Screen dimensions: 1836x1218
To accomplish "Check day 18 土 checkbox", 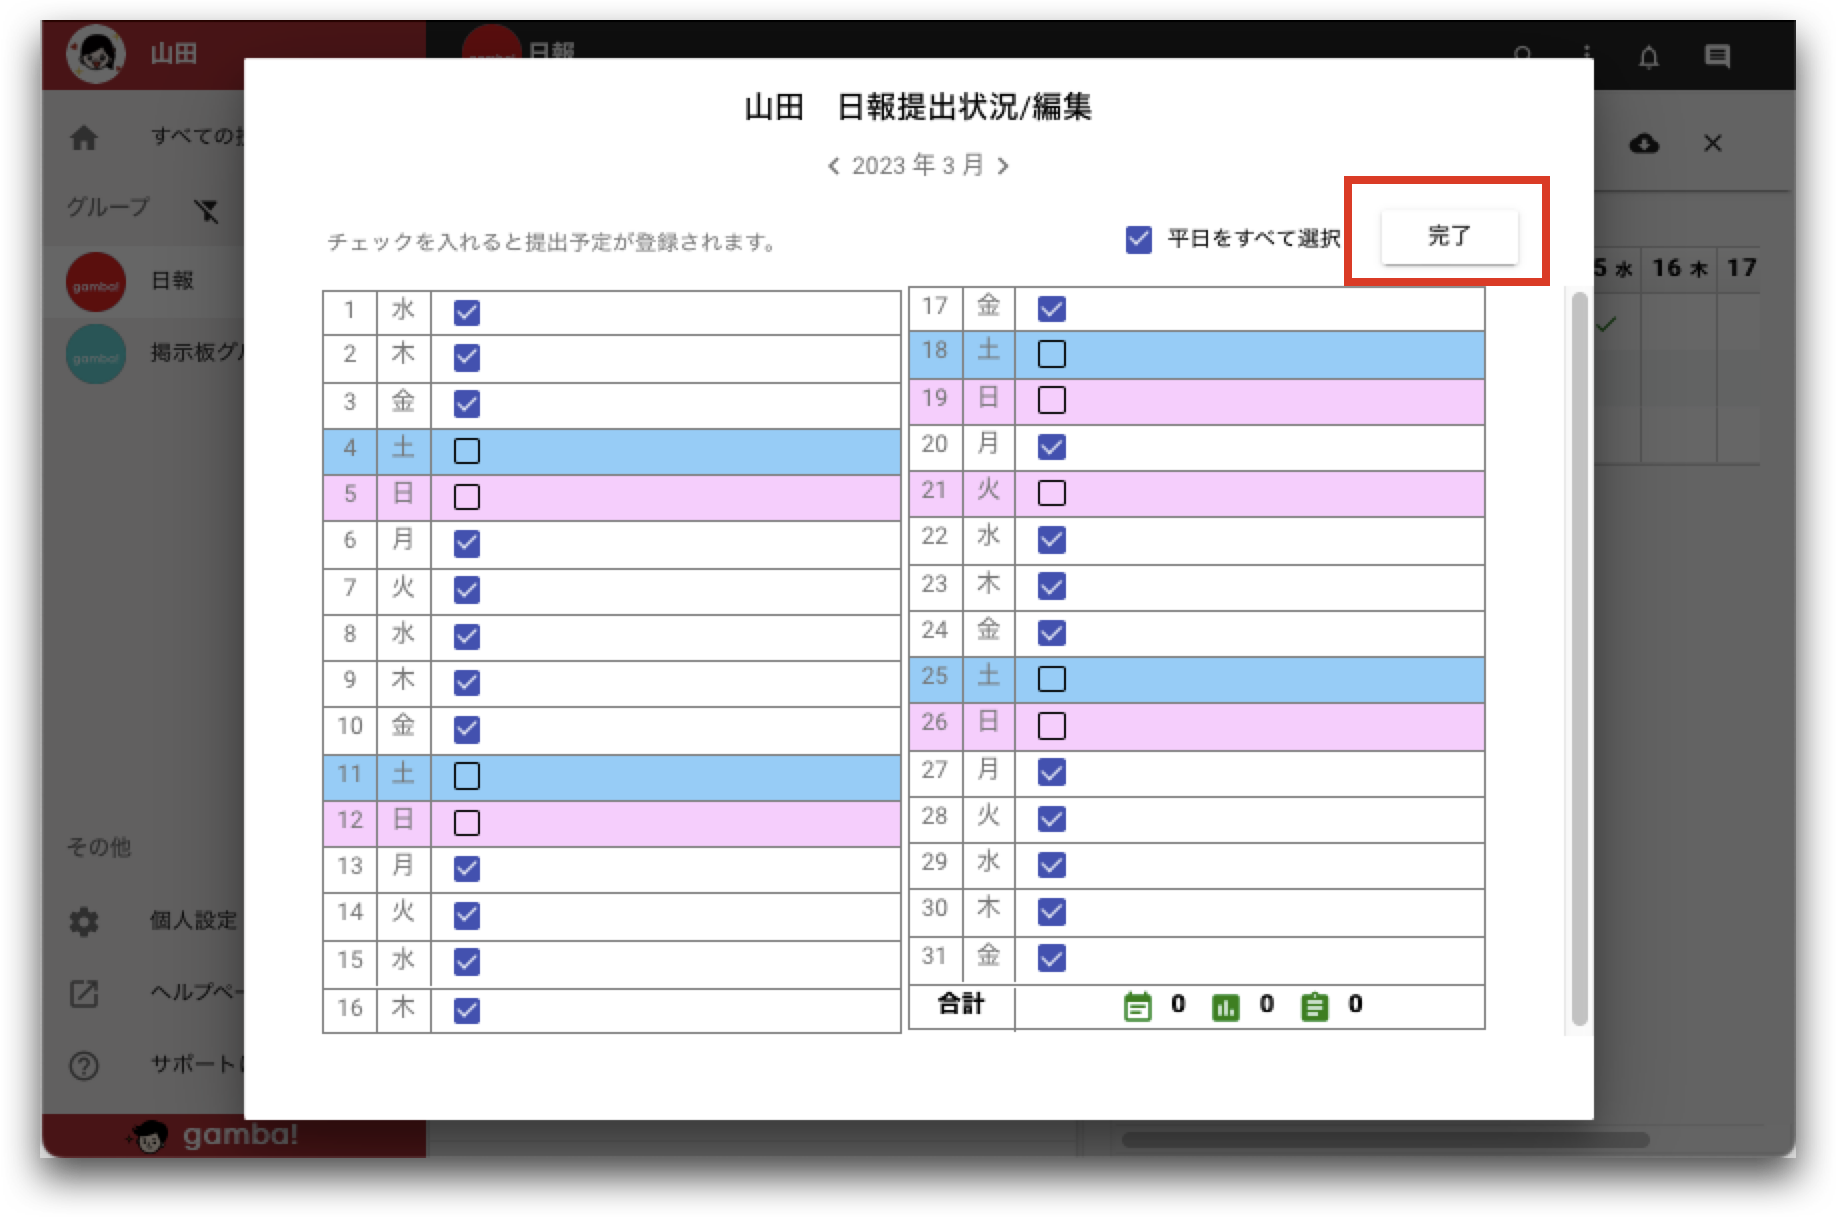I will pyautogui.click(x=1052, y=354).
